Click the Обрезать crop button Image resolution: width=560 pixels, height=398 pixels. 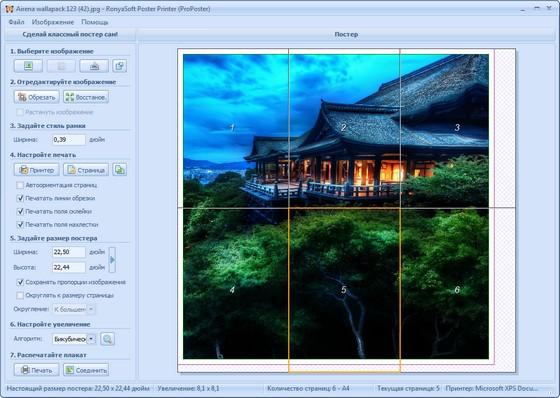pyautogui.click(x=36, y=97)
